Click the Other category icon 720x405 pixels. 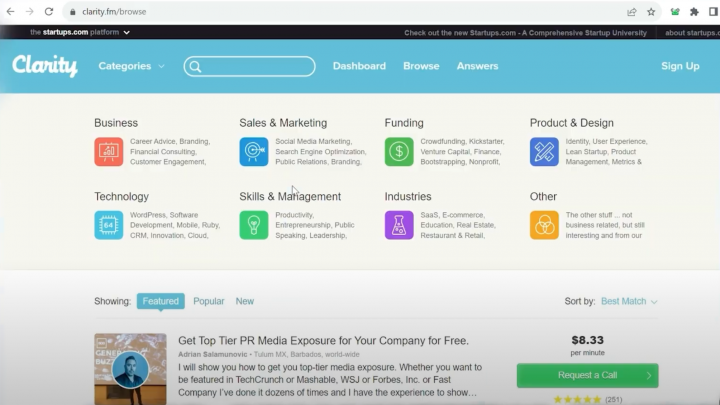tap(544, 225)
